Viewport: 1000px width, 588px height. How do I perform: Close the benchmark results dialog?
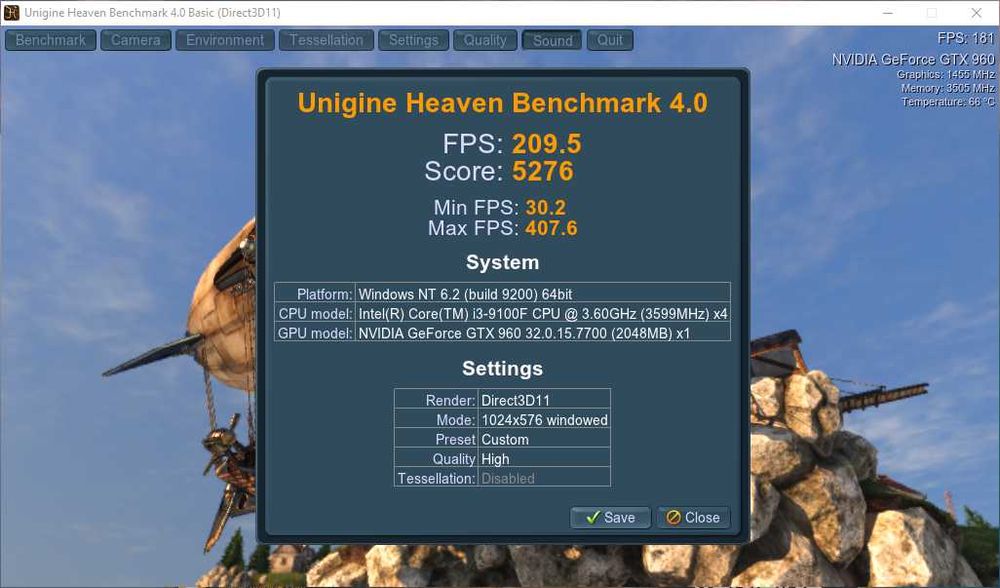coord(693,517)
